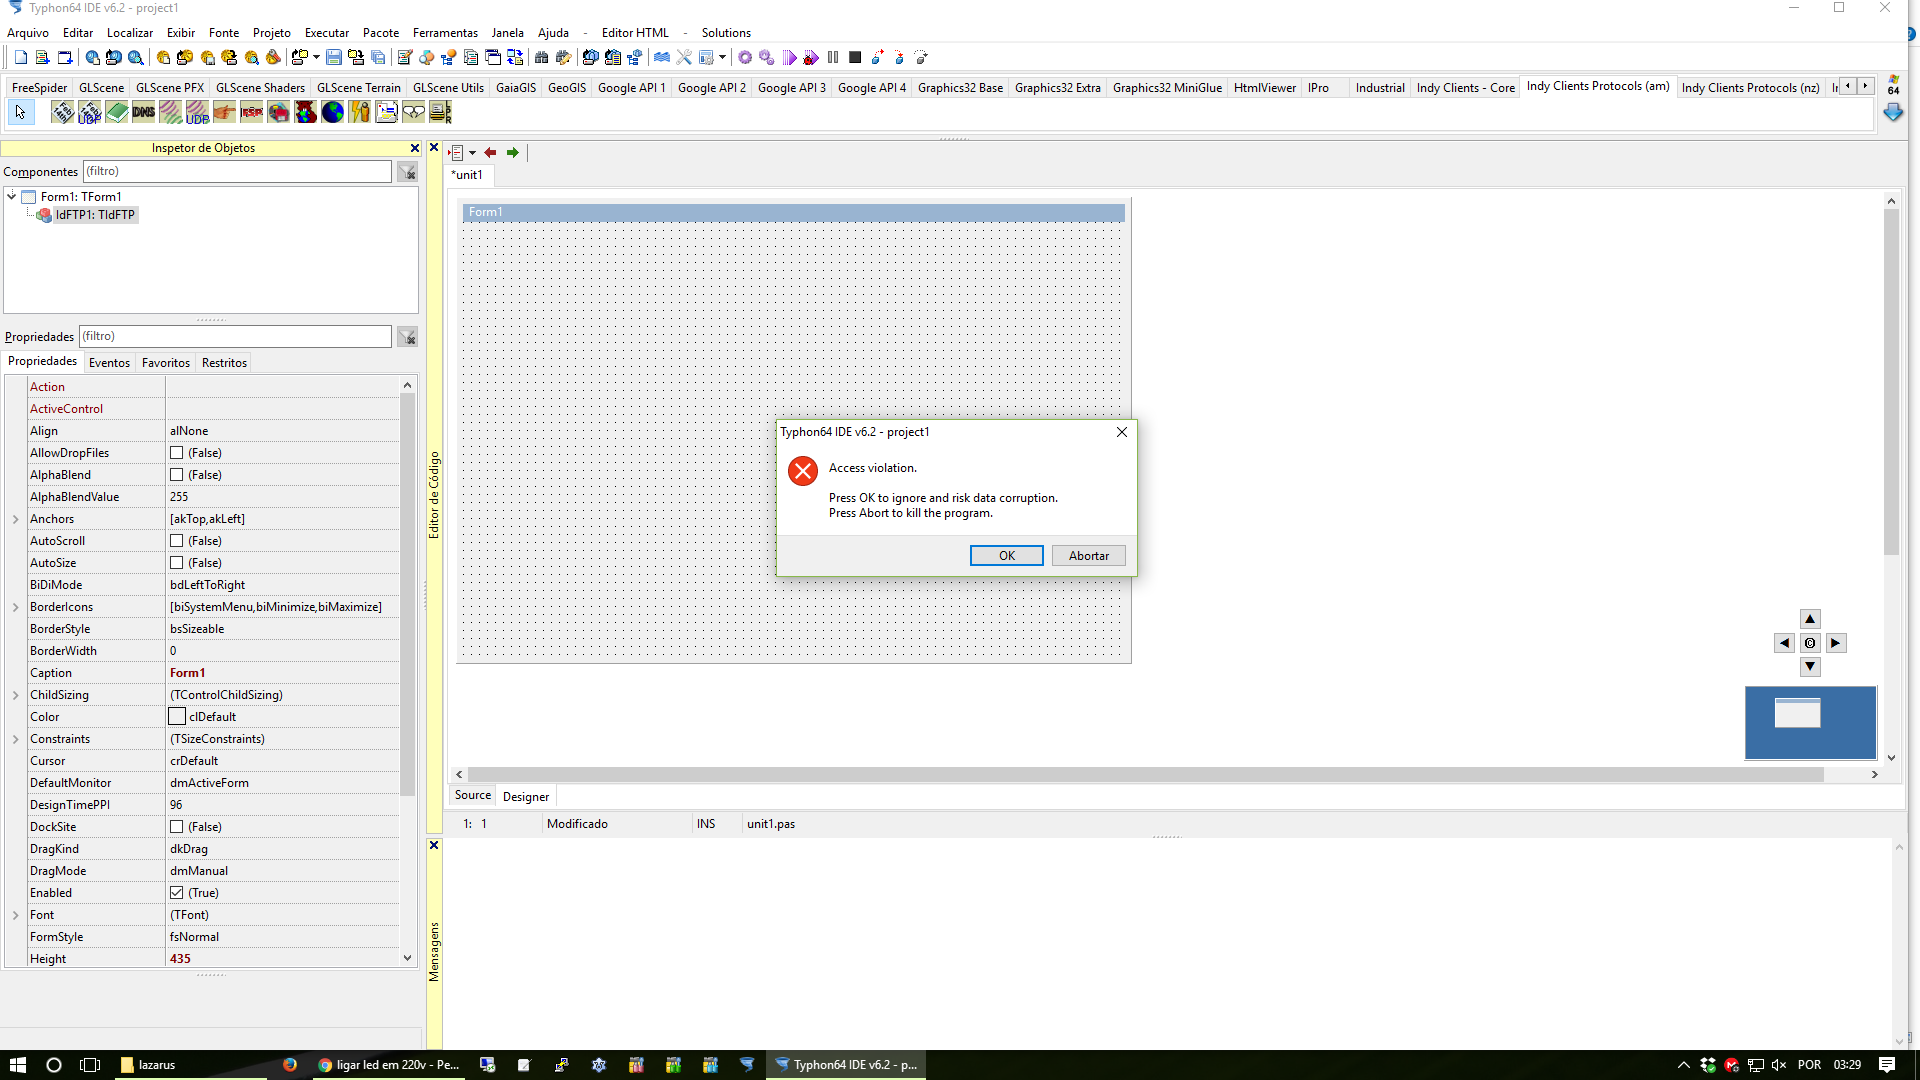Click the blue down arrow beside palette
This screenshot has width=1920, height=1080.
point(1893,113)
